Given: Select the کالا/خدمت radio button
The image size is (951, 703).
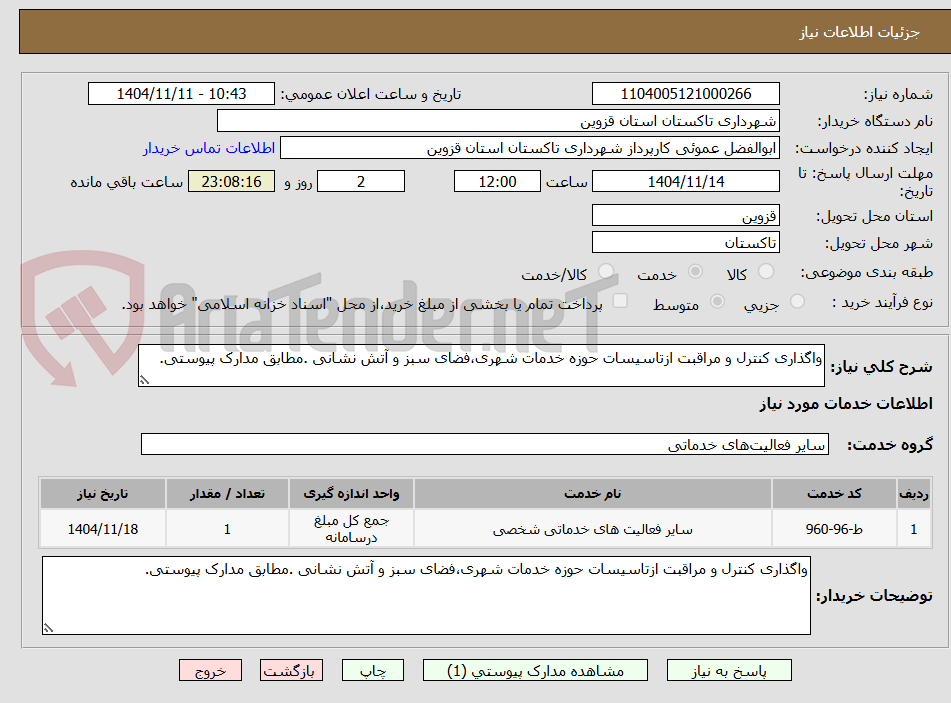Looking at the screenshot, I should (606, 271).
